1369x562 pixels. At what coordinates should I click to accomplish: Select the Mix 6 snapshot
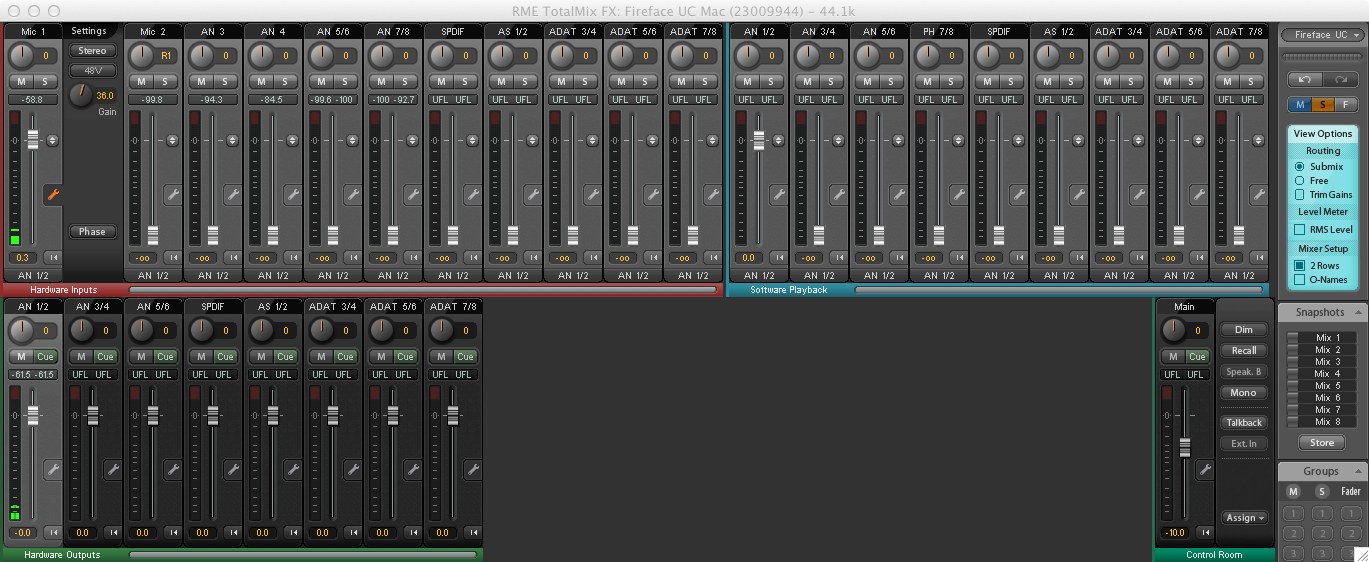(1327, 398)
